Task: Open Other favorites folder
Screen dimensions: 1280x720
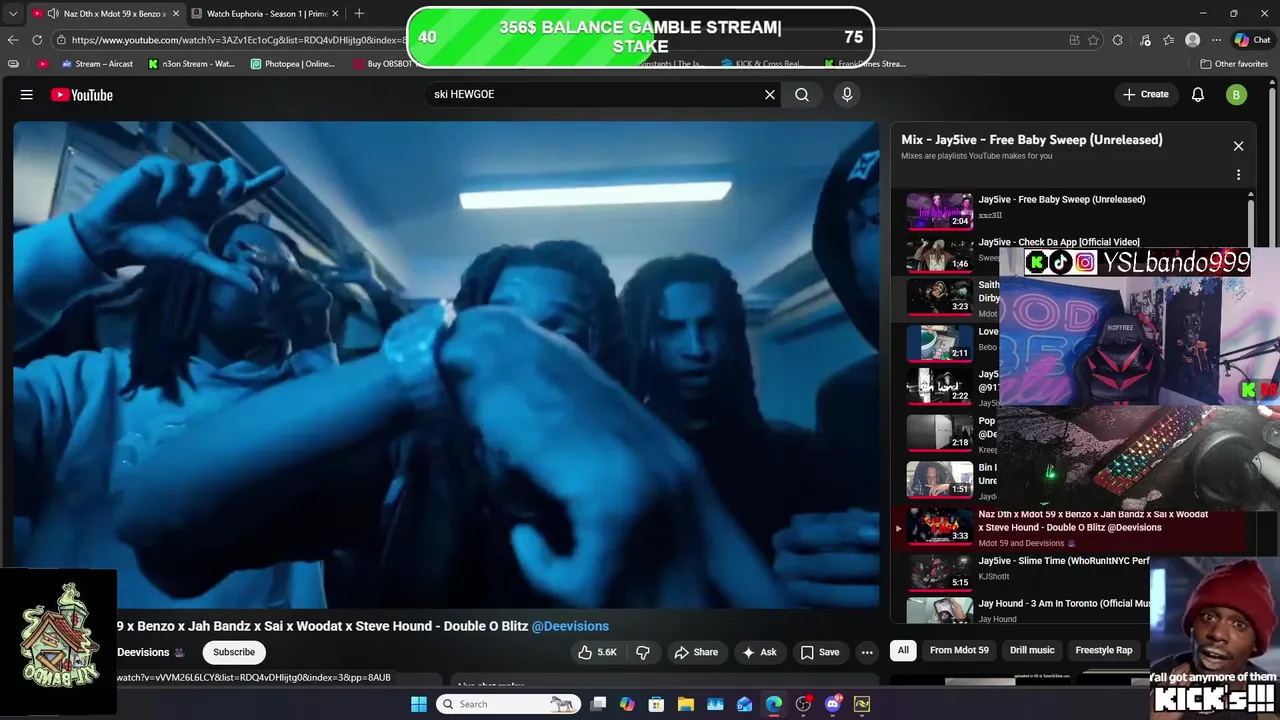Action: pos(1234,63)
